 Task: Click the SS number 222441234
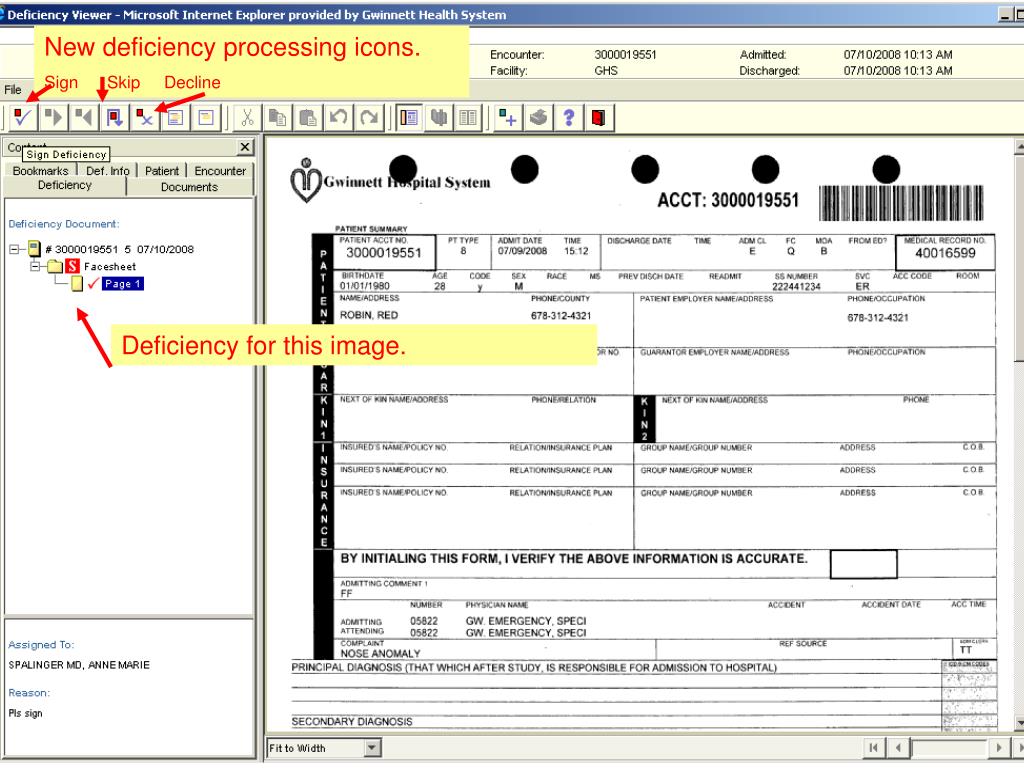click(796, 286)
